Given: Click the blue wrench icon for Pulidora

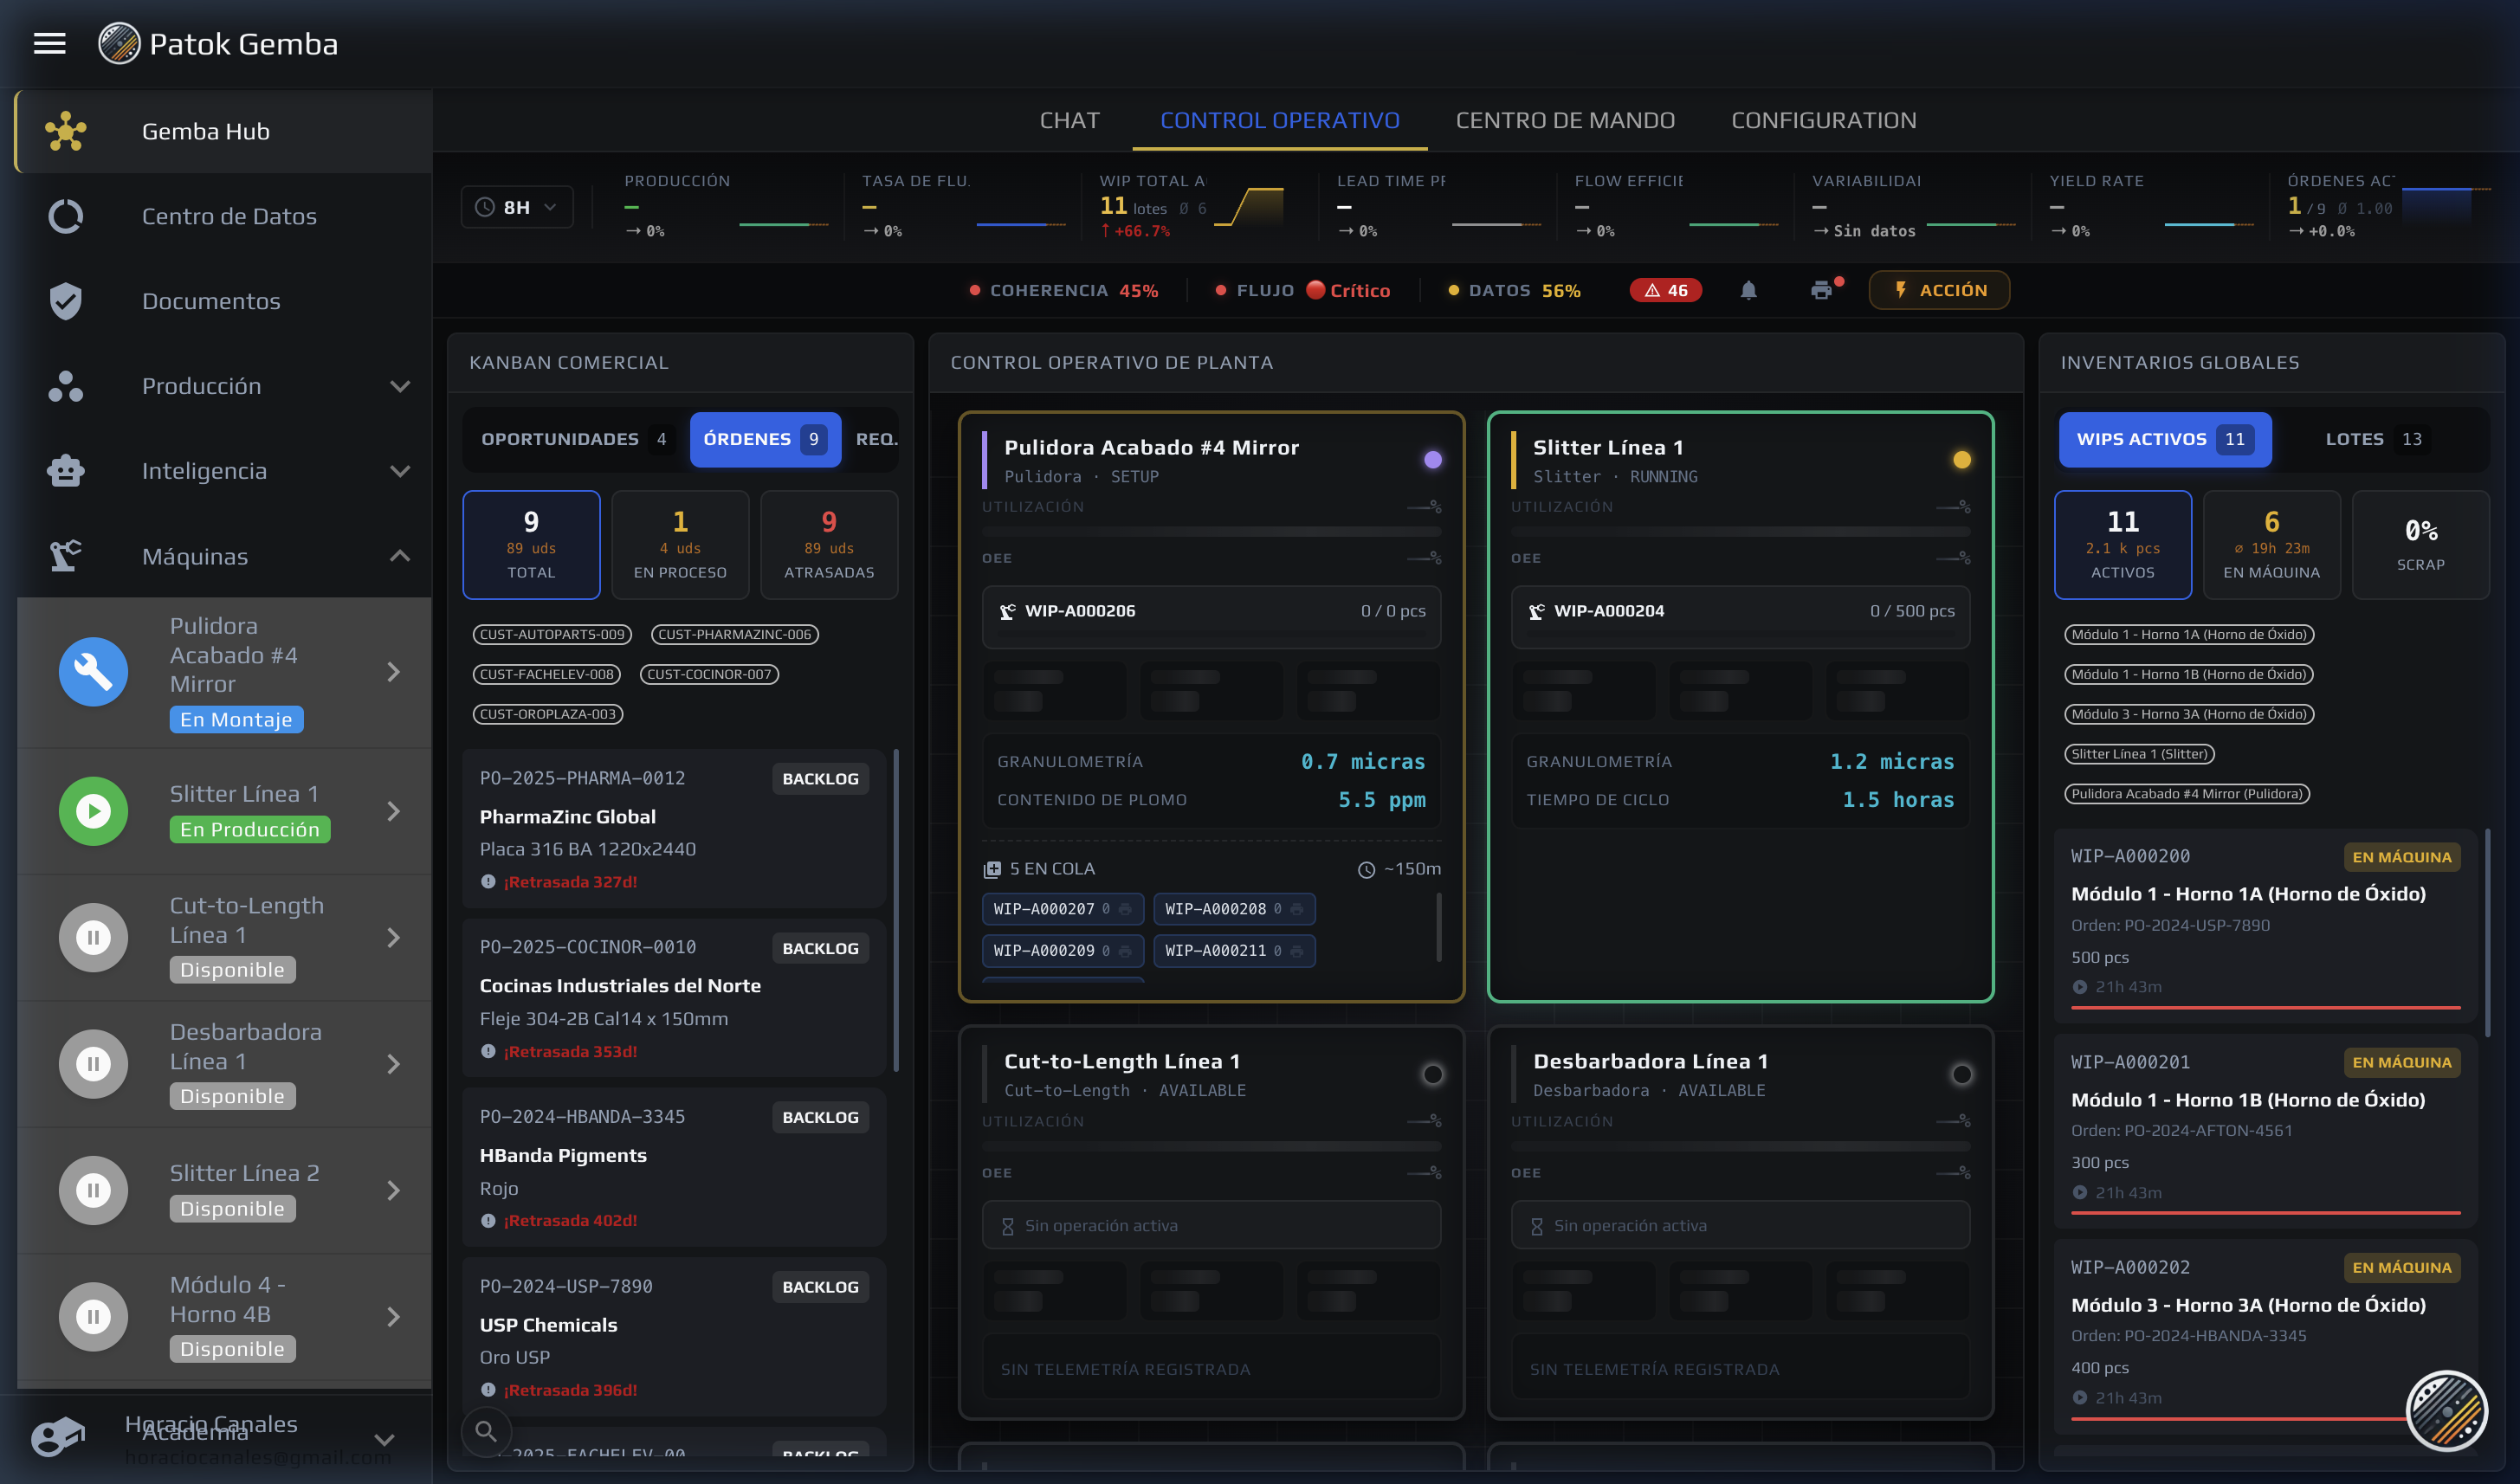Looking at the screenshot, I should 93,672.
